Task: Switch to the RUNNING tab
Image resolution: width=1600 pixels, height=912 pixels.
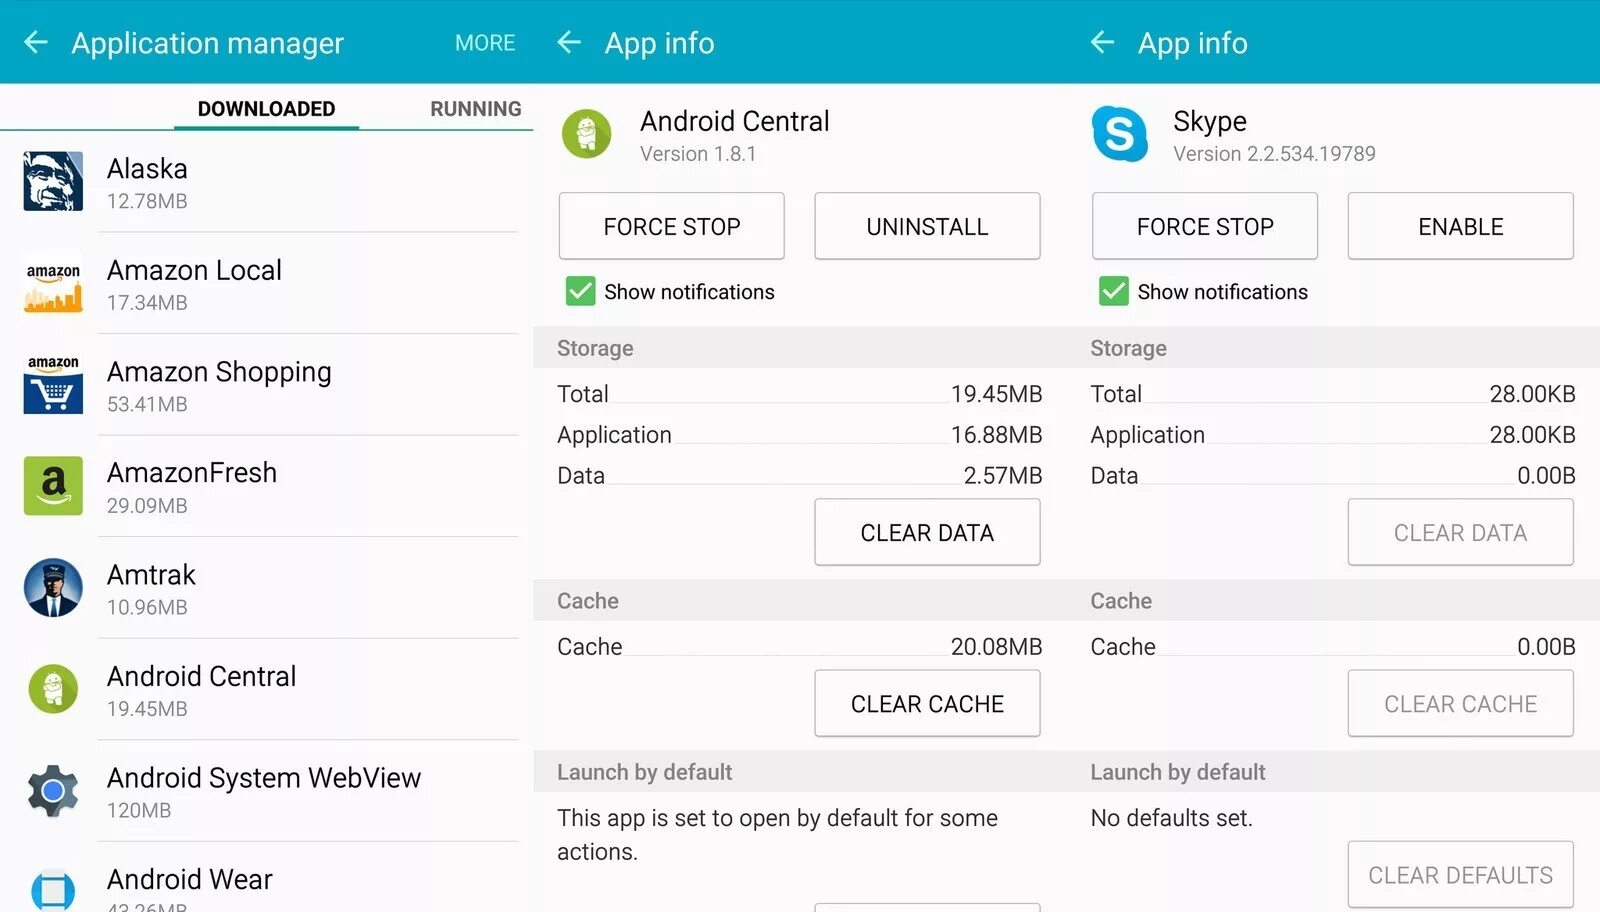Action: [x=476, y=109]
